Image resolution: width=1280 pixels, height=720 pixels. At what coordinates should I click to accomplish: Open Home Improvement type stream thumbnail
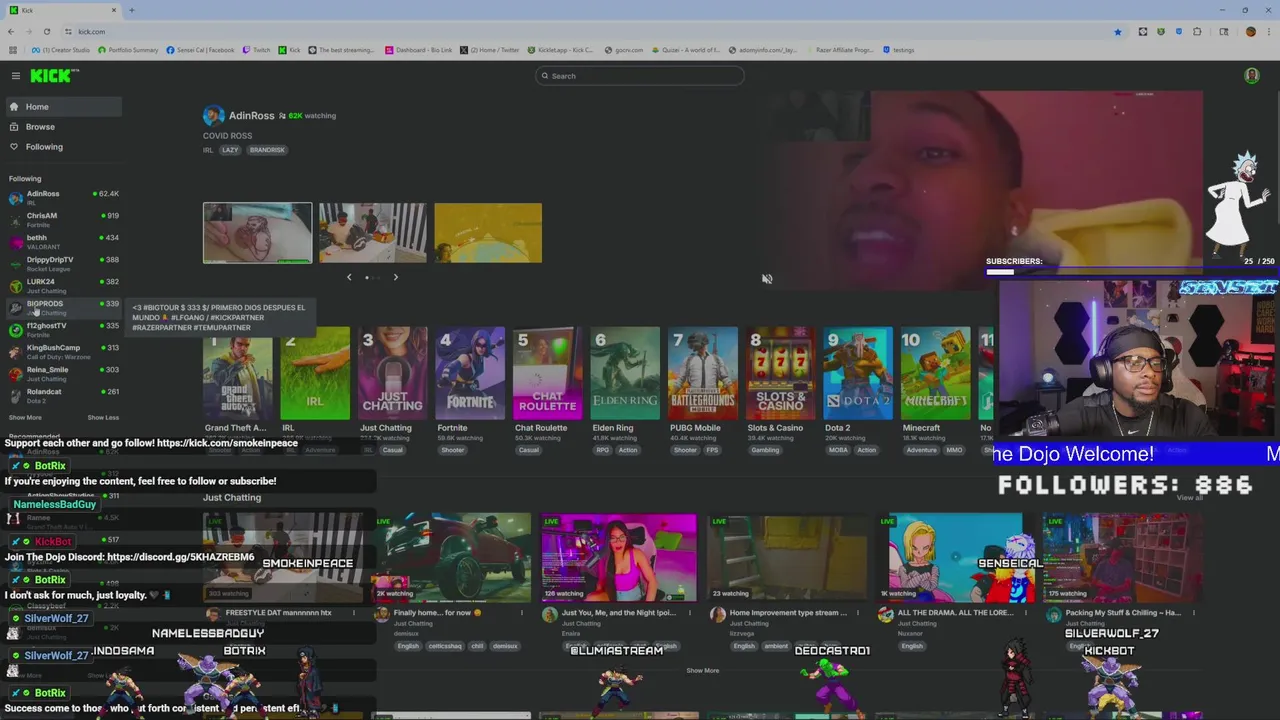click(788, 558)
